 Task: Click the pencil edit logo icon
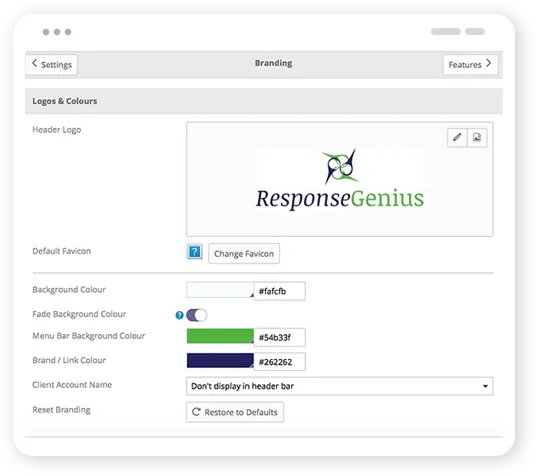(x=457, y=137)
